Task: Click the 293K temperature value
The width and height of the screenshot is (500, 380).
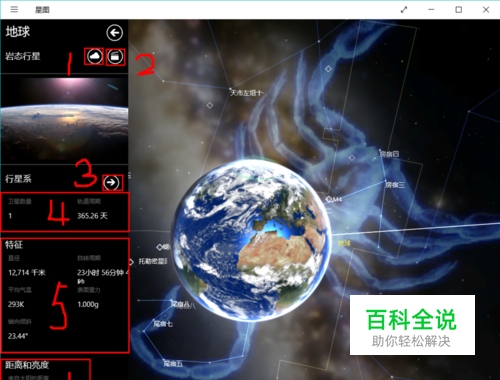Action: tap(16, 304)
